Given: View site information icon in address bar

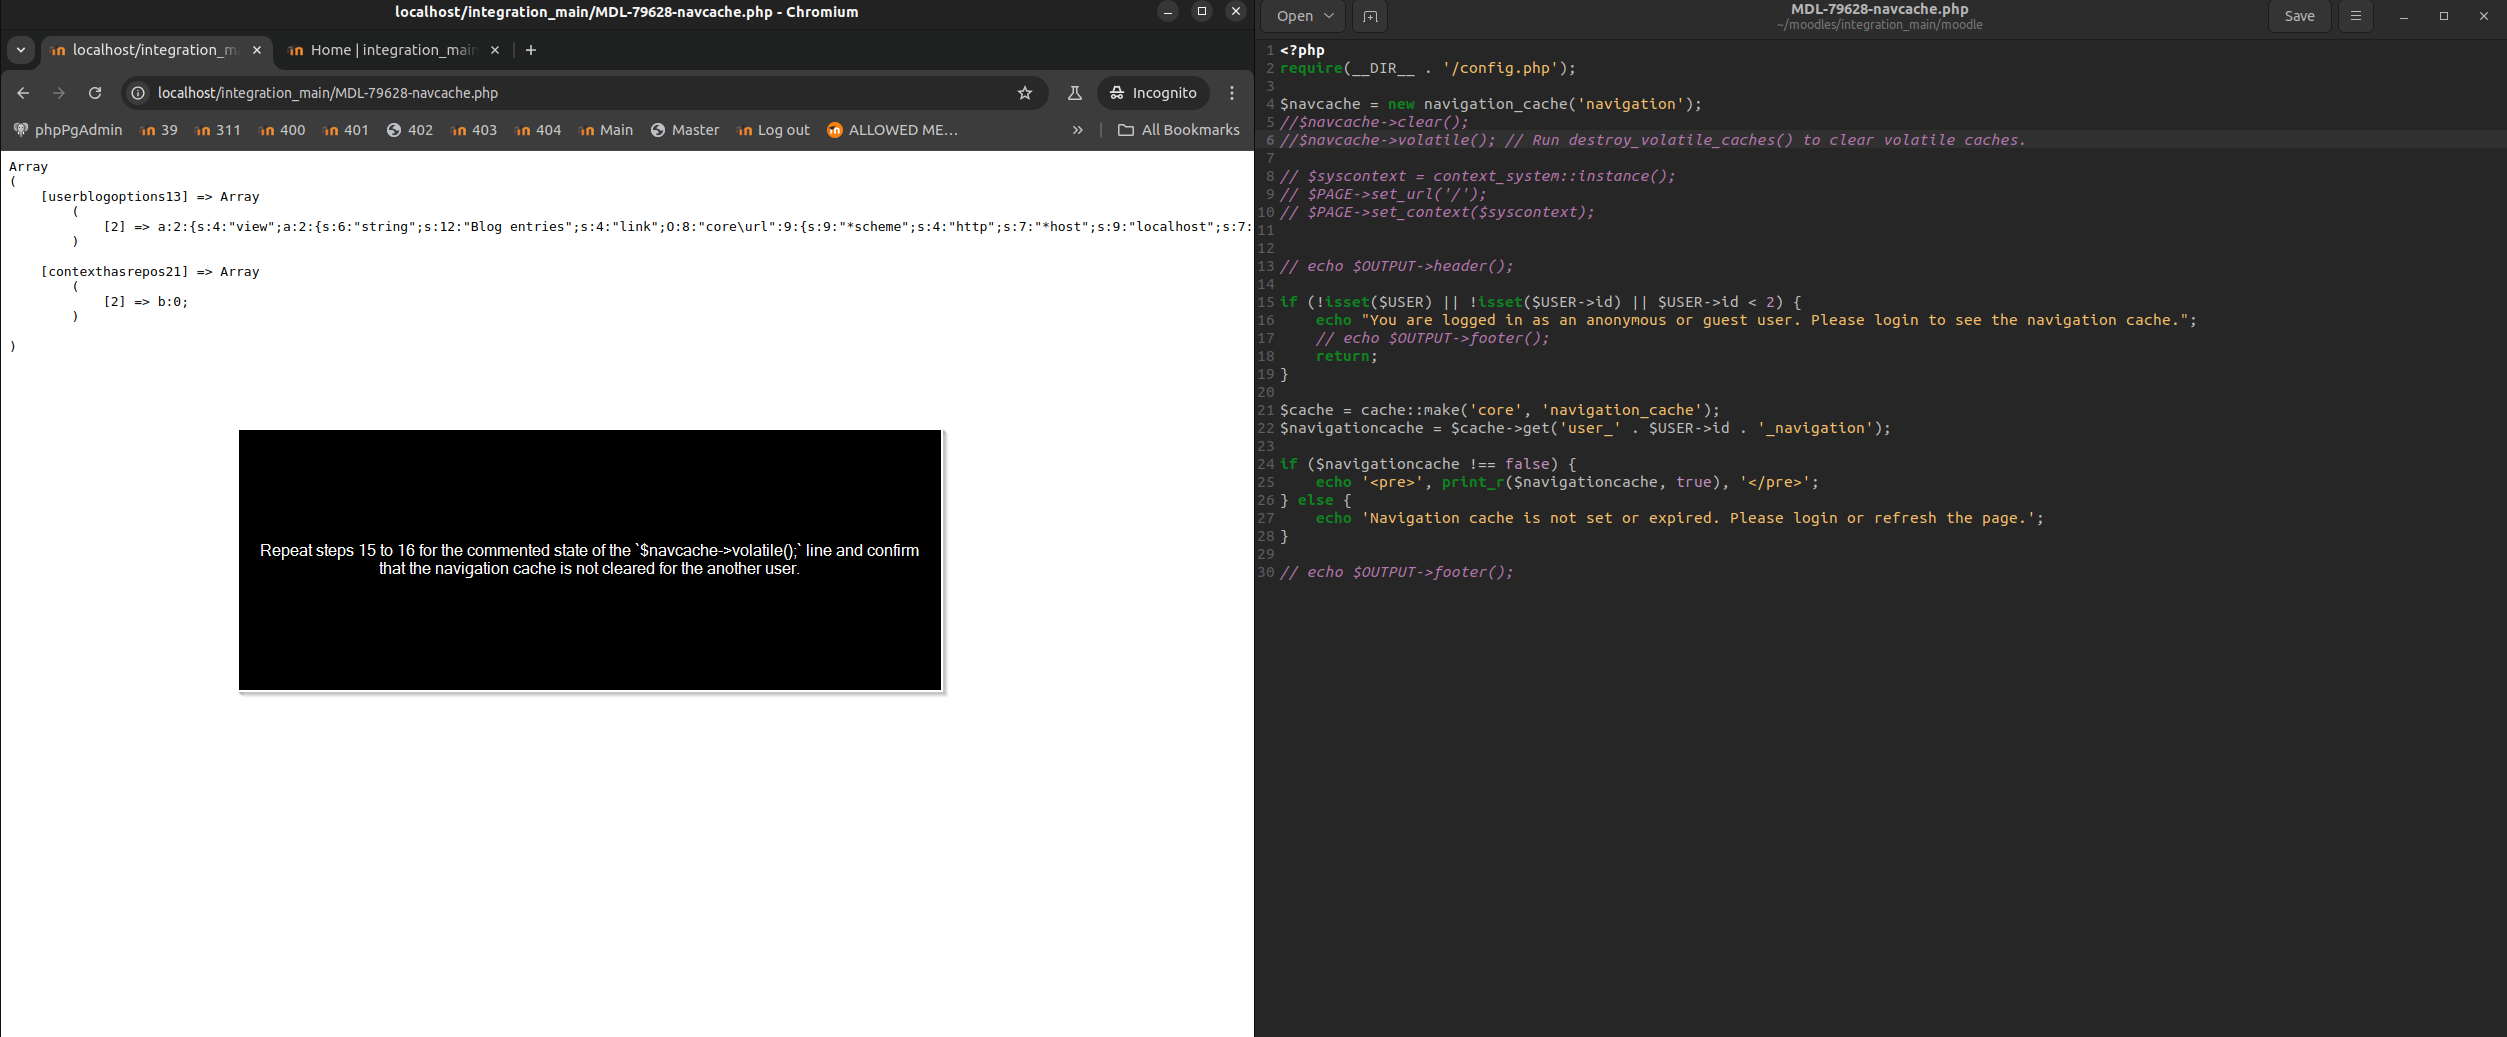Looking at the screenshot, I should click(138, 93).
